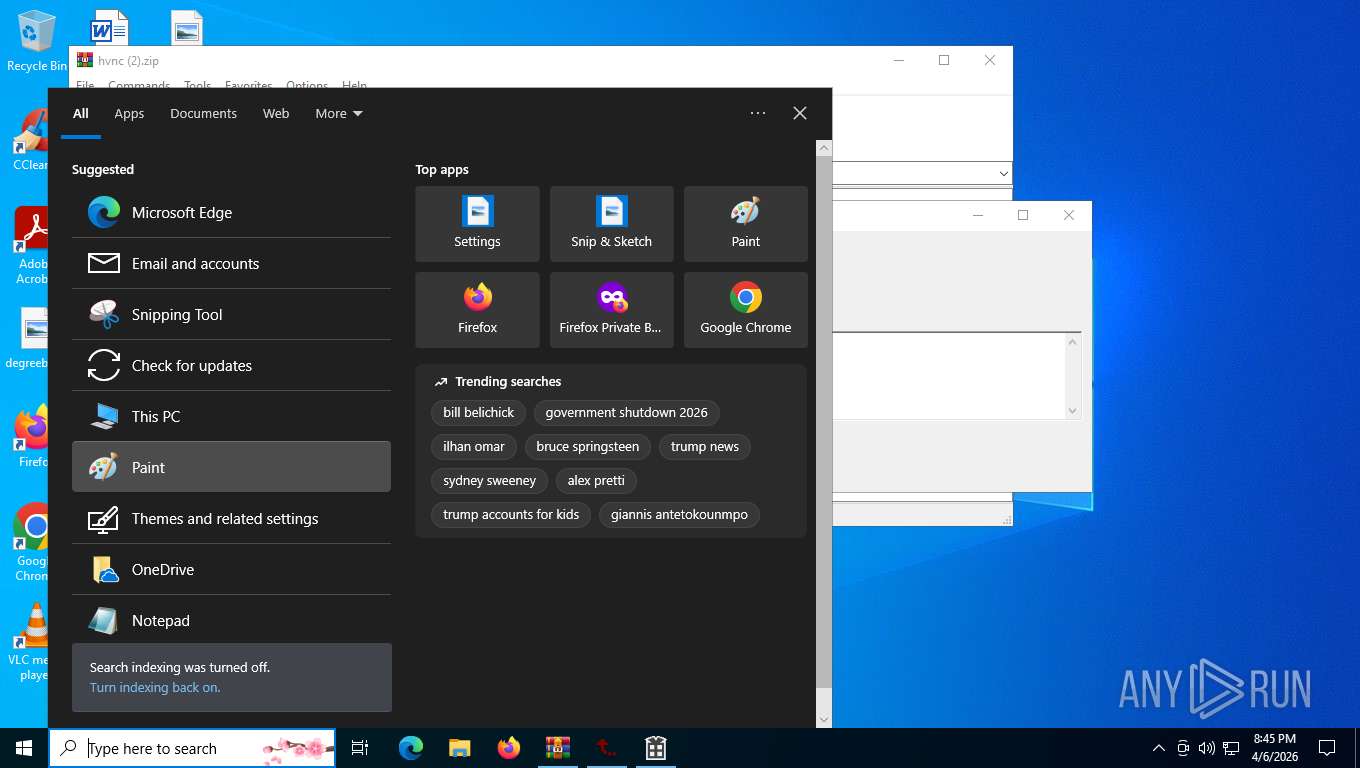
Task: Open the red arrow app on taskbar
Action: click(607, 748)
